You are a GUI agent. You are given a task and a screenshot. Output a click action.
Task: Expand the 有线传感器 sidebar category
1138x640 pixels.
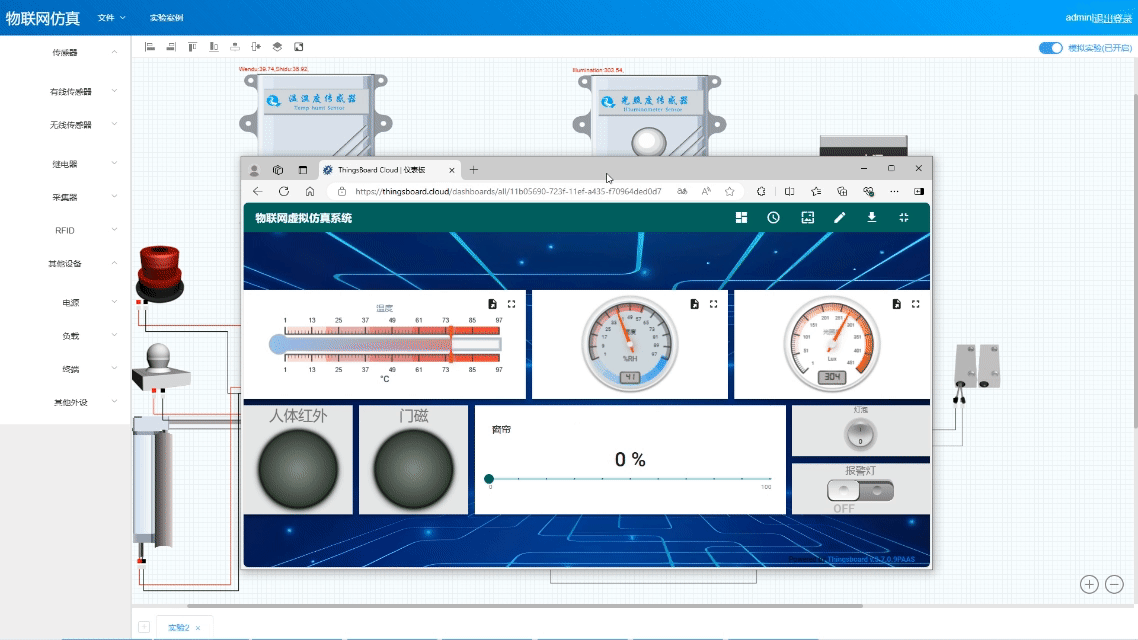[72, 91]
